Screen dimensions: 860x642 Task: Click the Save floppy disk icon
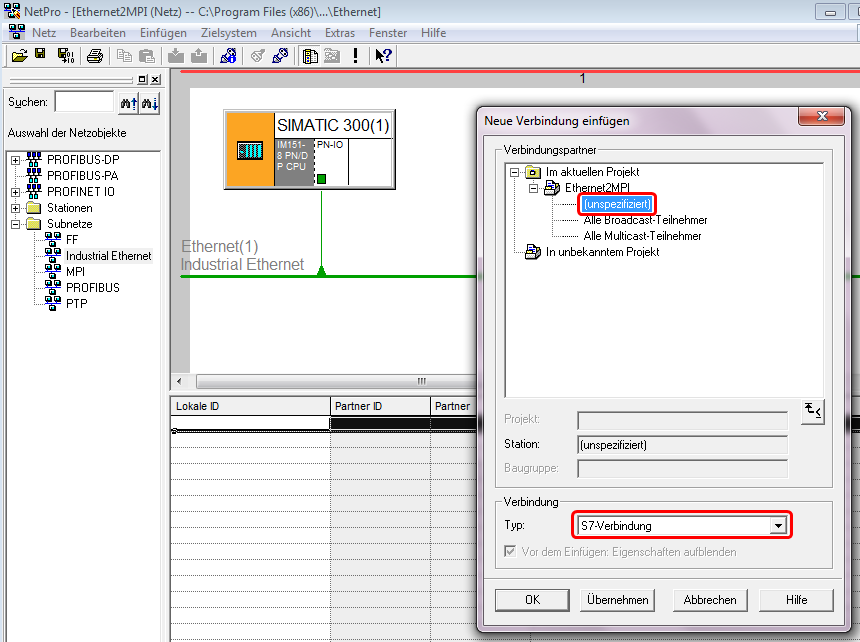(x=40, y=55)
